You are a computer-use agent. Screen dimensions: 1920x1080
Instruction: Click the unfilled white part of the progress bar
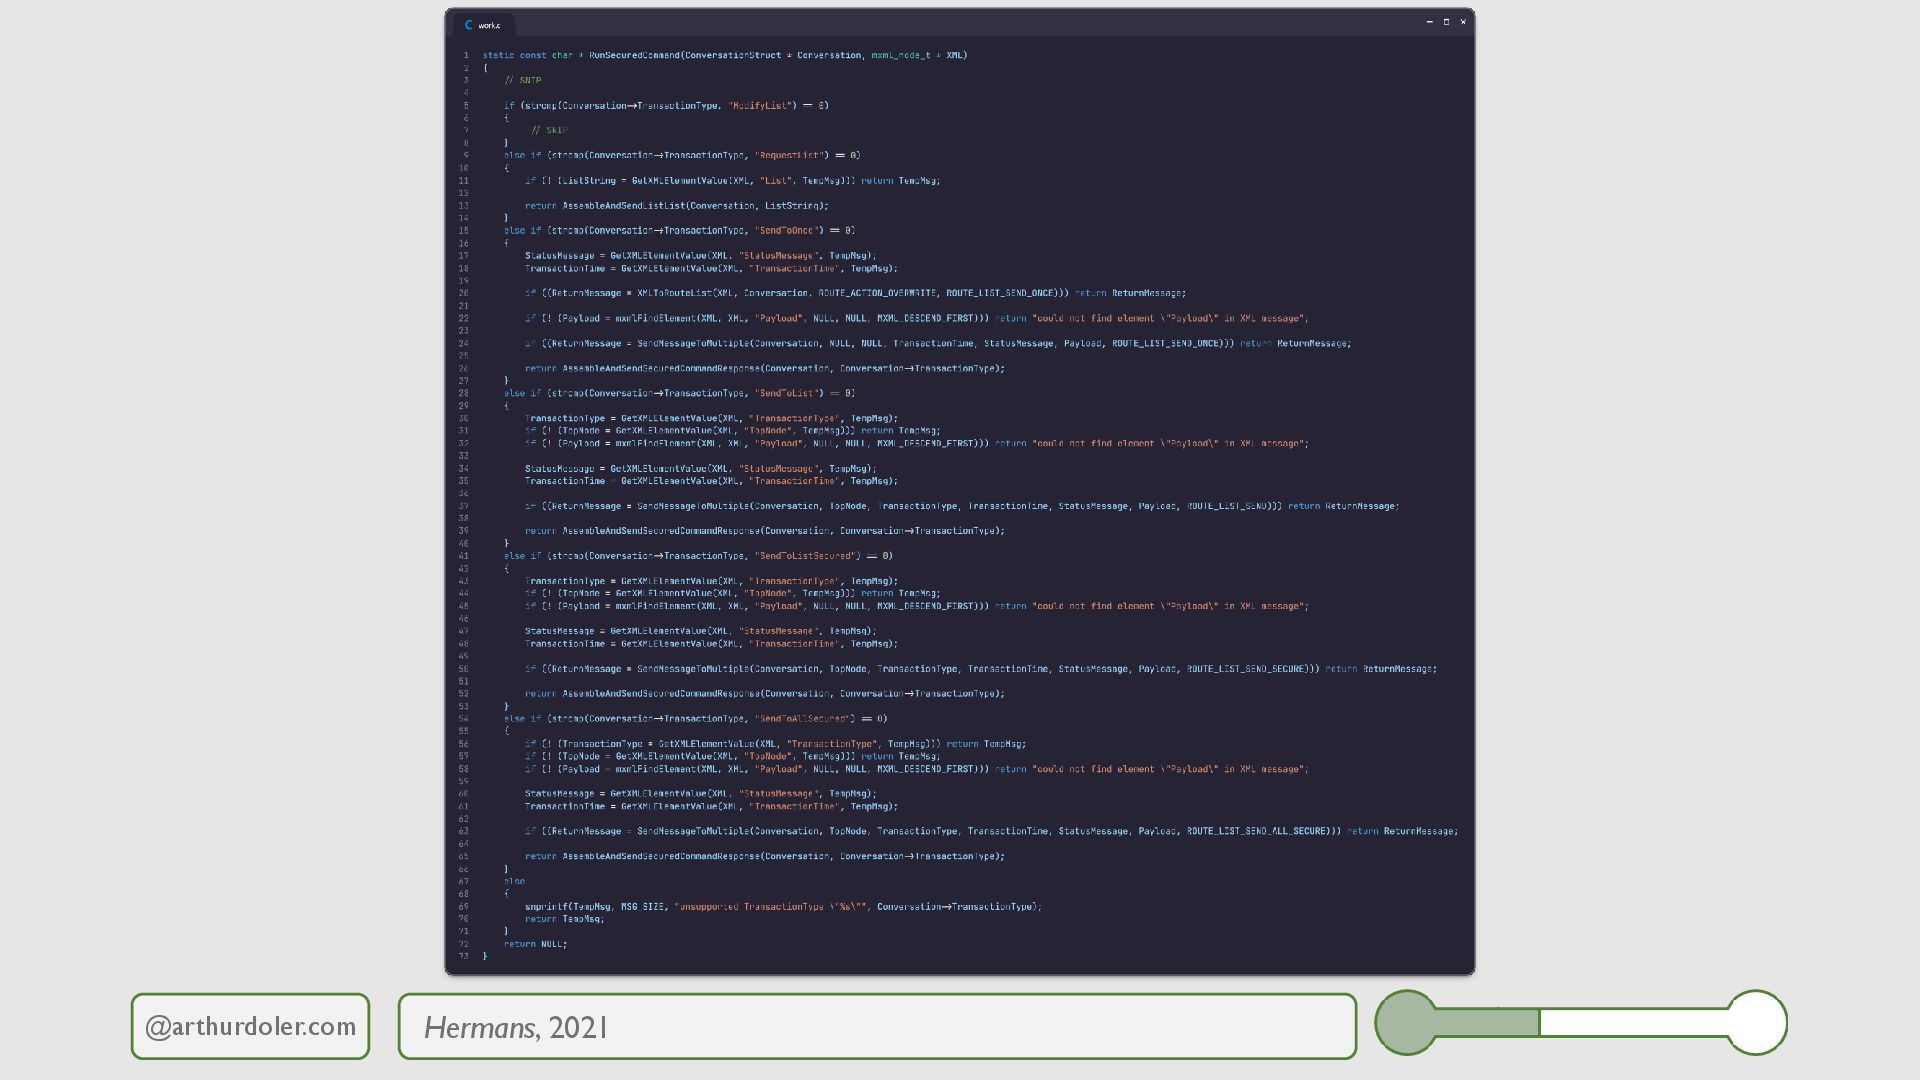tap(1632, 1022)
